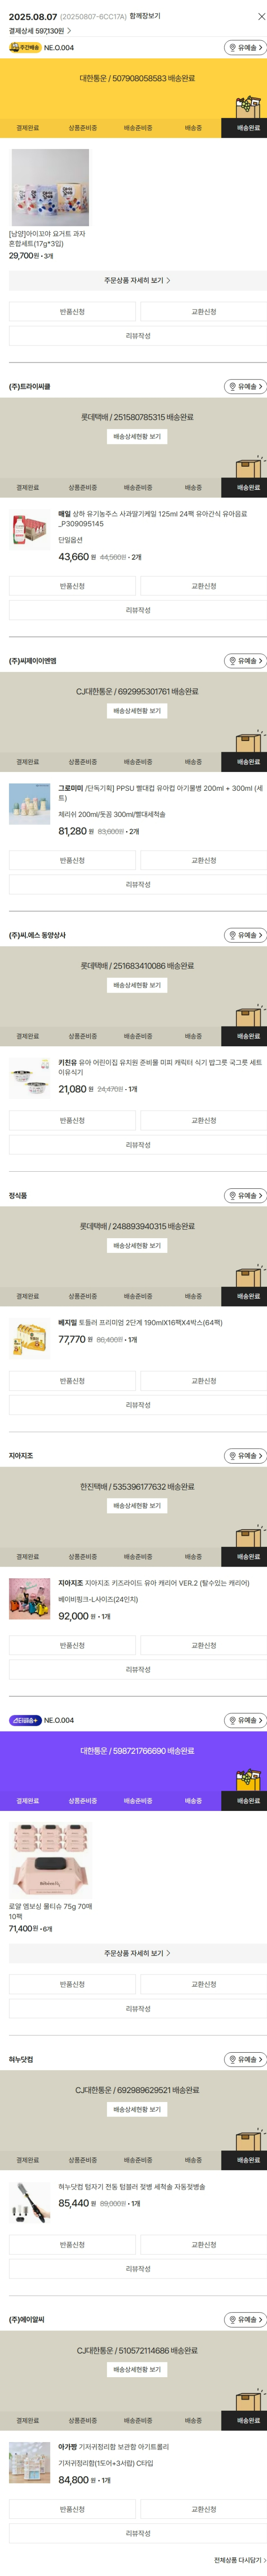Click the 유예술 location pin for (주)트라이씨클

pos(245,386)
